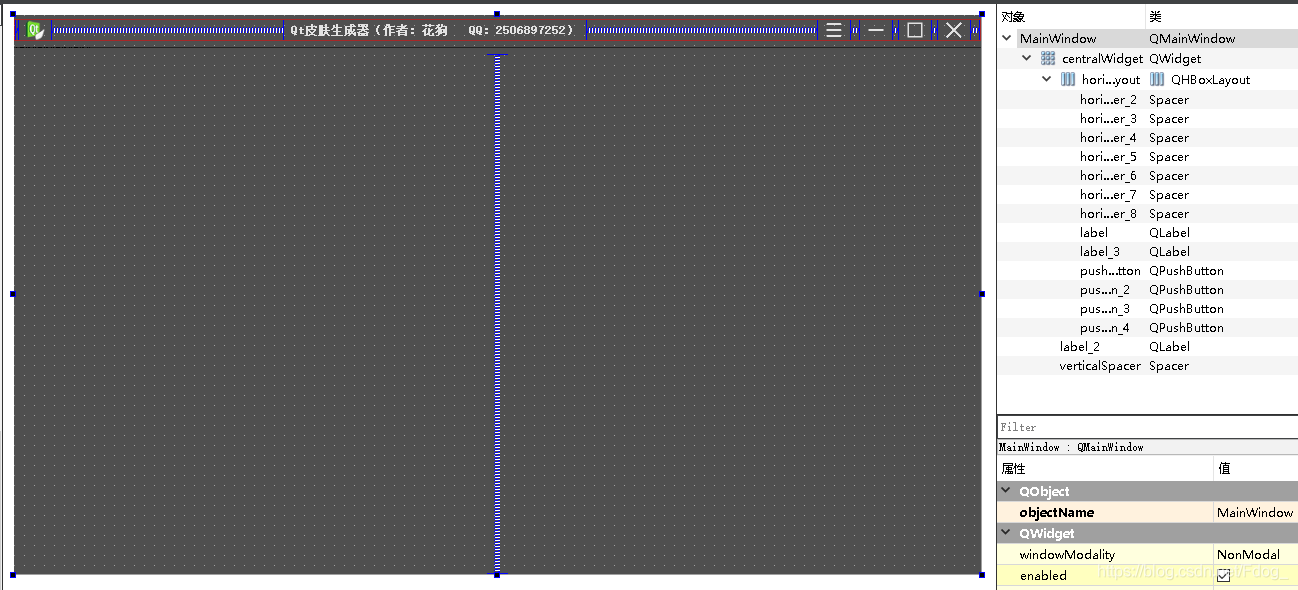Select hori...er_2 spacer in object tree
This screenshot has width=1298, height=590.
point(1108,100)
